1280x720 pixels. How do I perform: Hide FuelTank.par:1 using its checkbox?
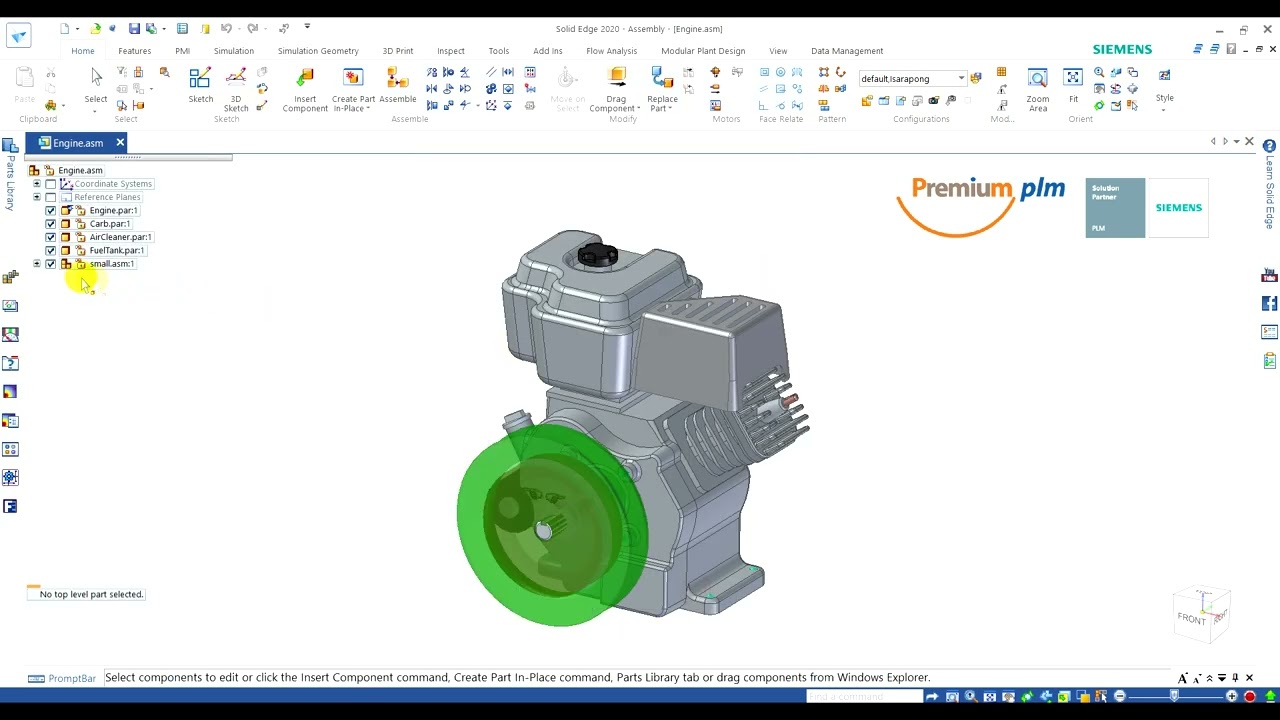[x=51, y=250]
